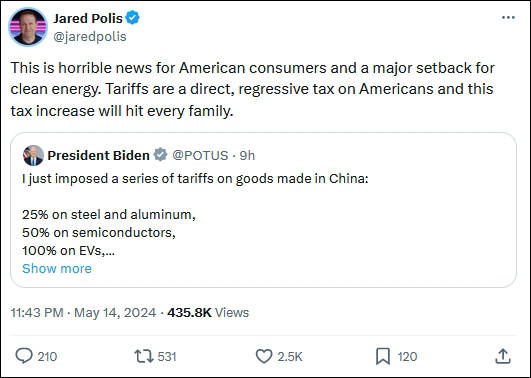
Task: Click Jared Polis verified badge
Action: coord(132,18)
